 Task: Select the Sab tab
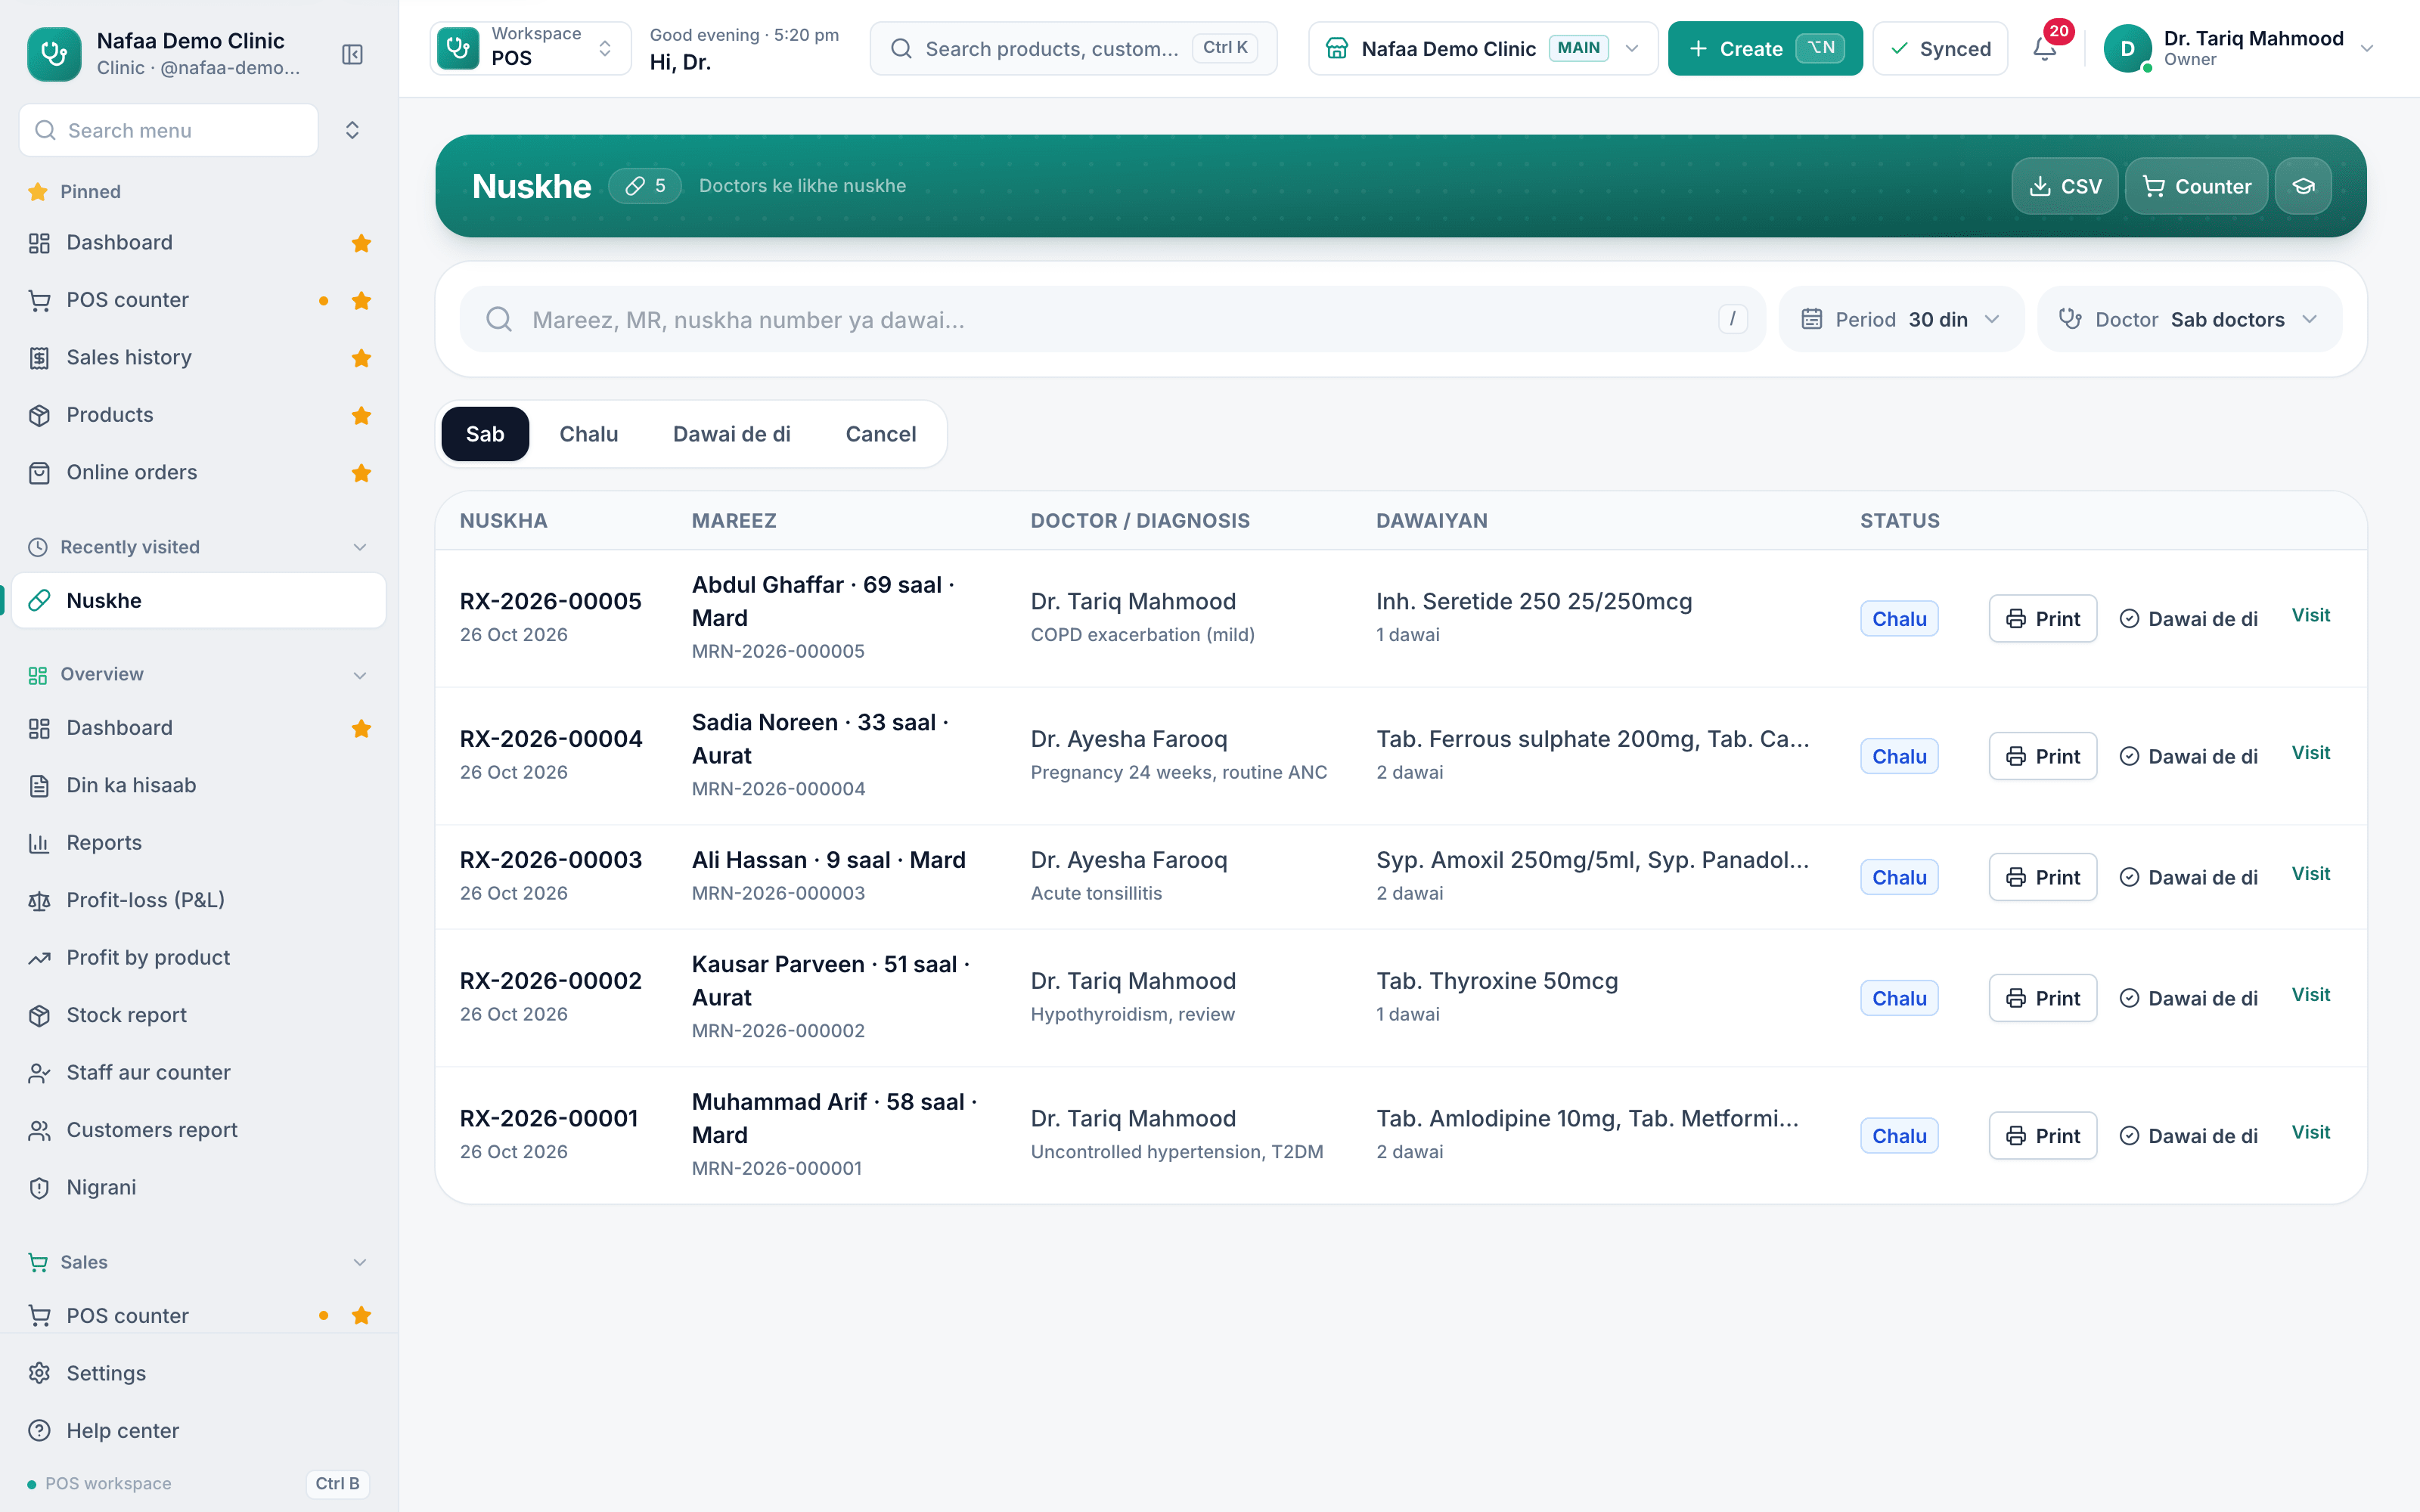tap(485, 434)
